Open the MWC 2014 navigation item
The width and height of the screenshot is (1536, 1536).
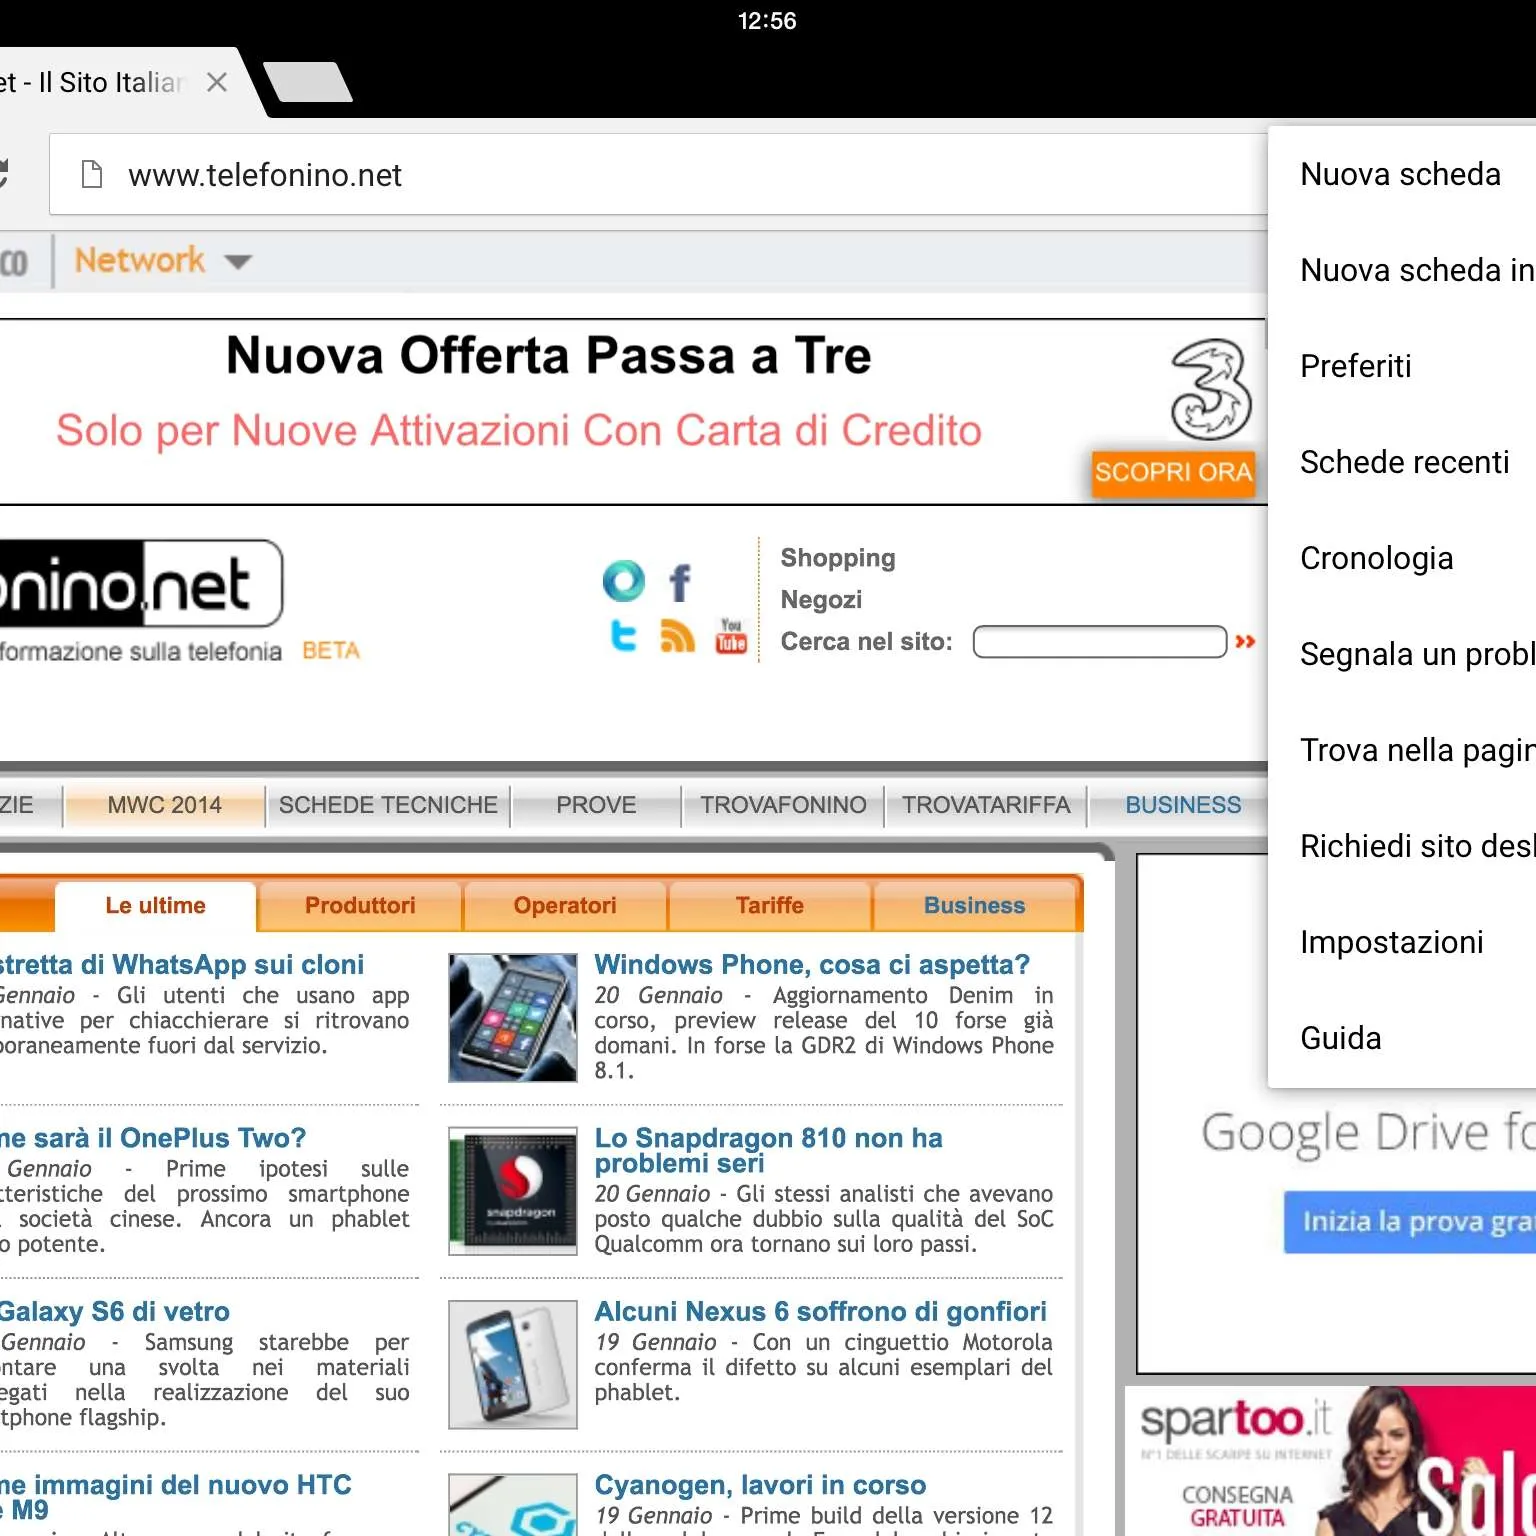click(165, 805)
